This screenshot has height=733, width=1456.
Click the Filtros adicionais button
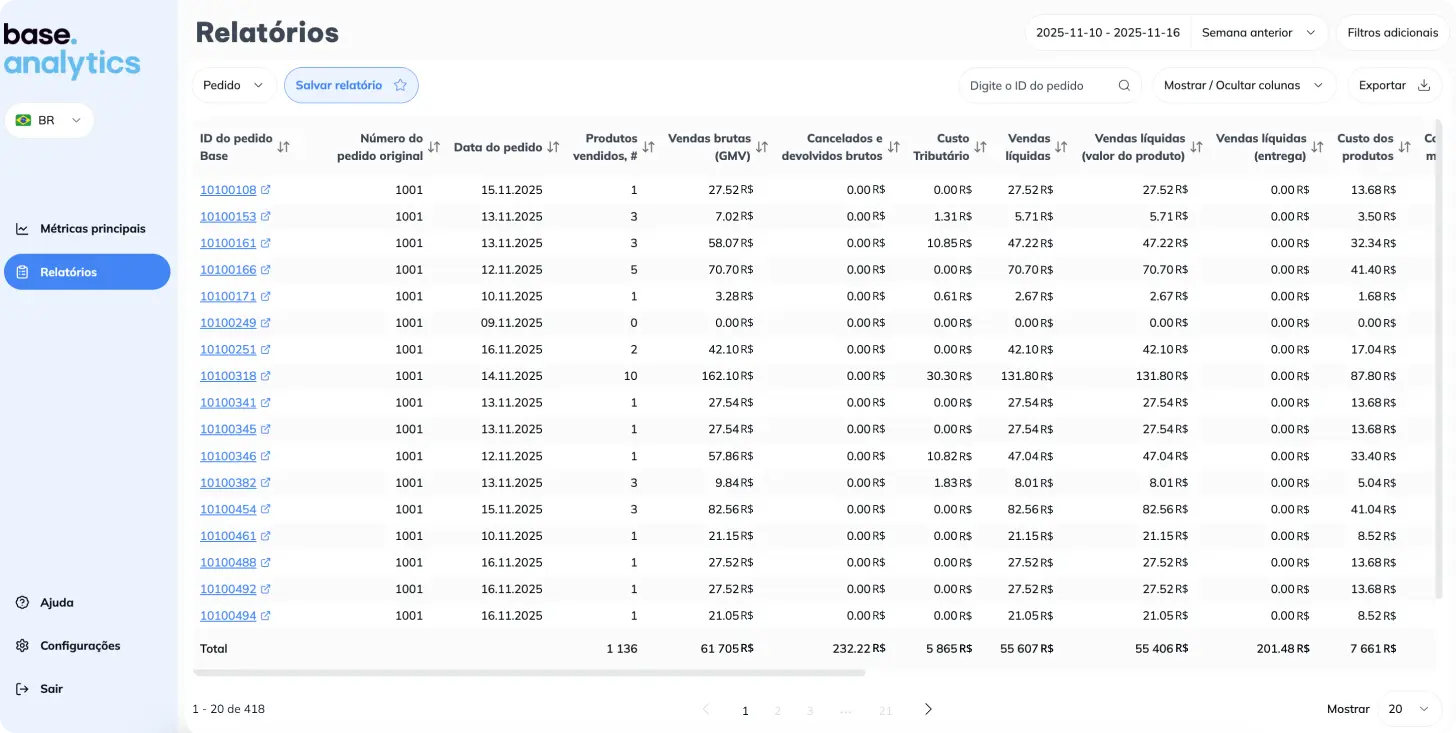pyautogui.click(x=1392, y=33)
